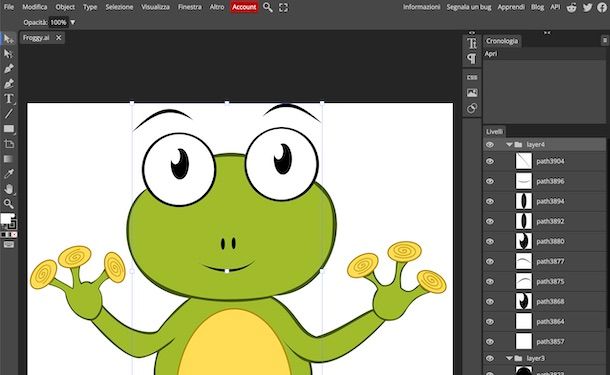Open the Facebook link icon
The image size is (610, 375).
(603, 7)
